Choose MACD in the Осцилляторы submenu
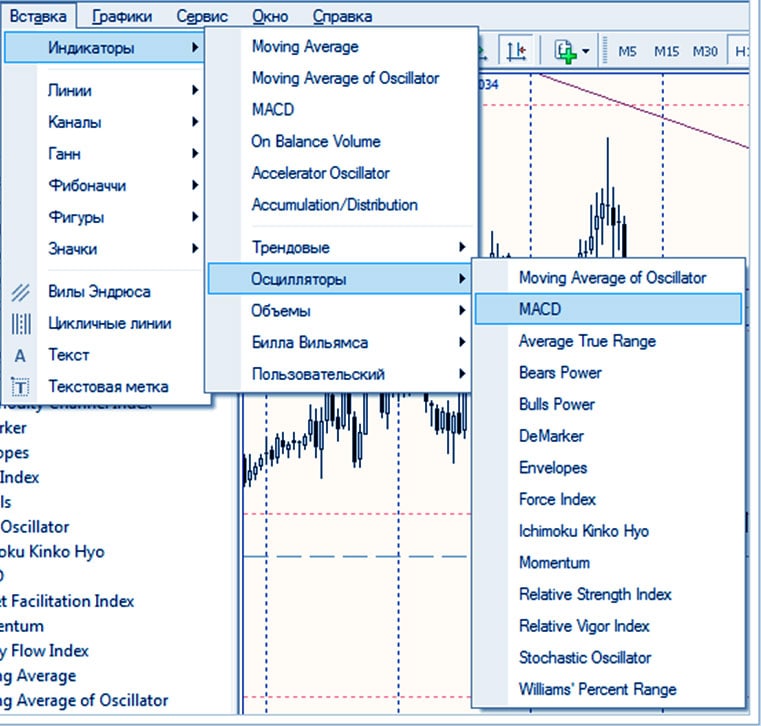Image resolution: width=761 pixels, height=726 pixels. [608, 310]
